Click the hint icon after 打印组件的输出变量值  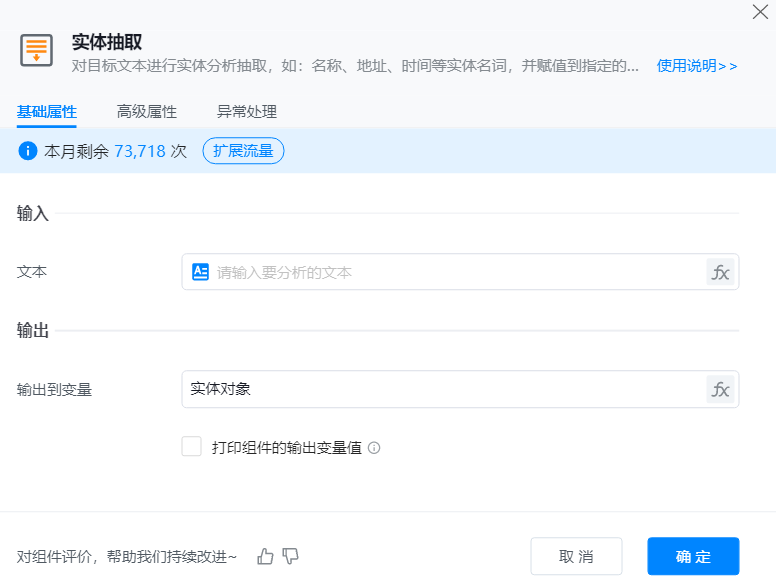coord(374,448)
